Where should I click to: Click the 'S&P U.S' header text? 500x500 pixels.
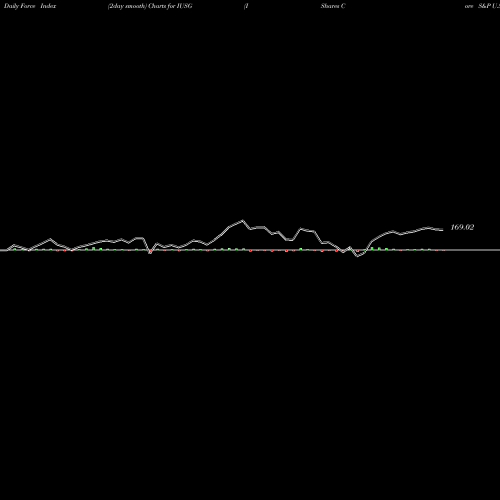click(489, 6)
